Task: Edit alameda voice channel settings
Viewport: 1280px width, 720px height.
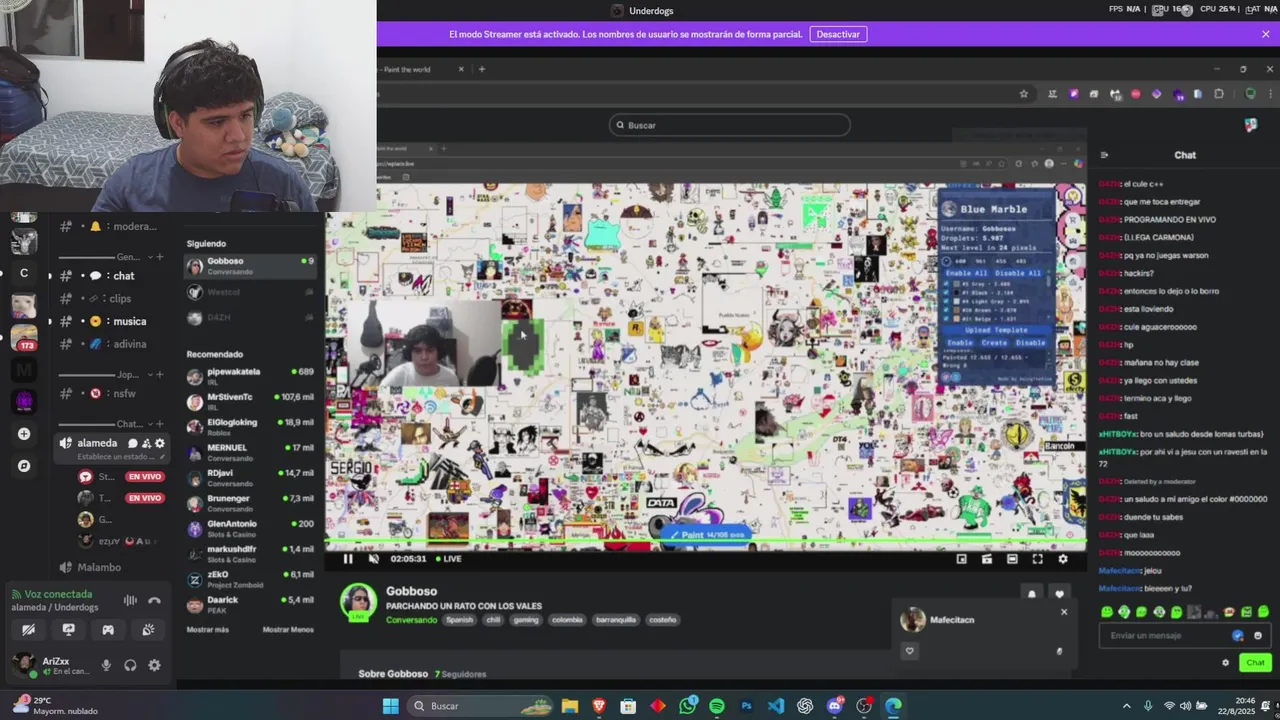Action: (x=160, y=443)
